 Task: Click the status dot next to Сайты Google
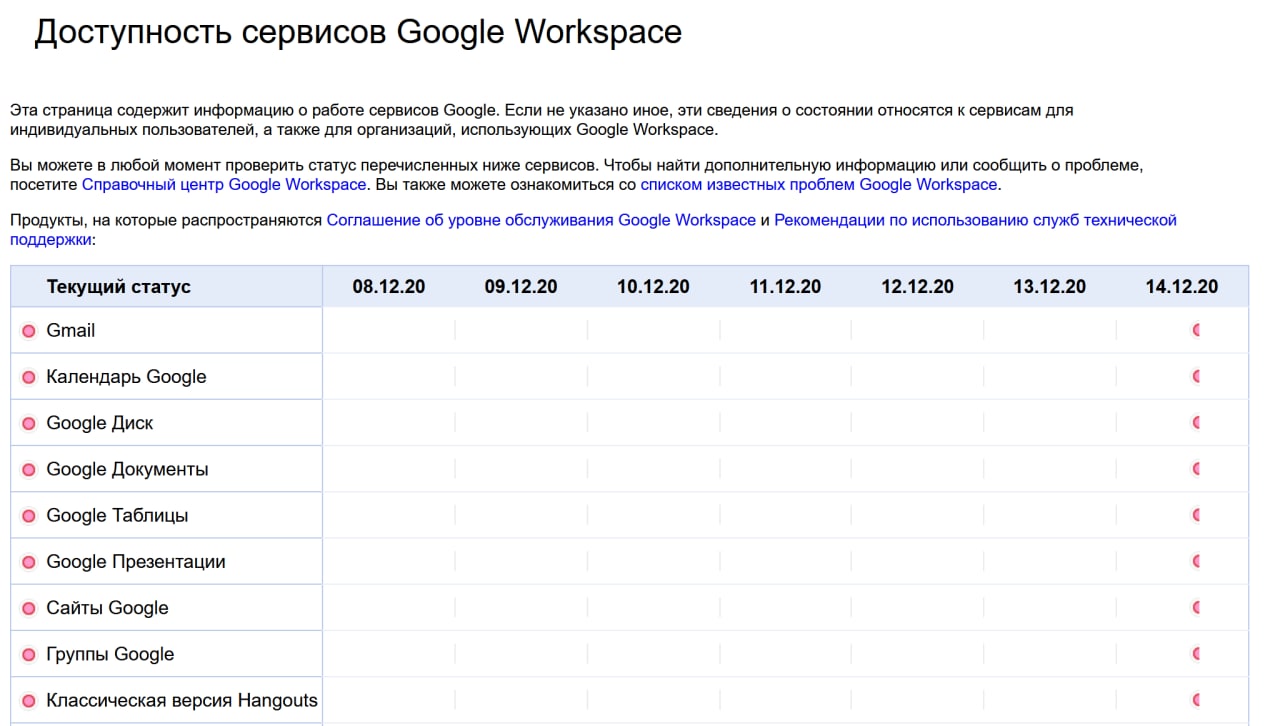(x=29, y=608)
